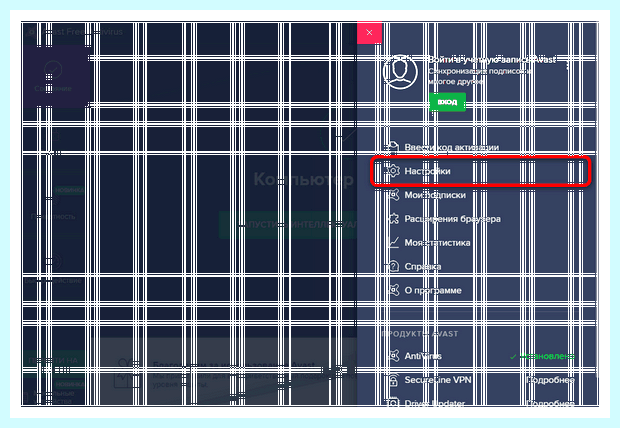Select SecureLine VPN product entry

point(438,380)
